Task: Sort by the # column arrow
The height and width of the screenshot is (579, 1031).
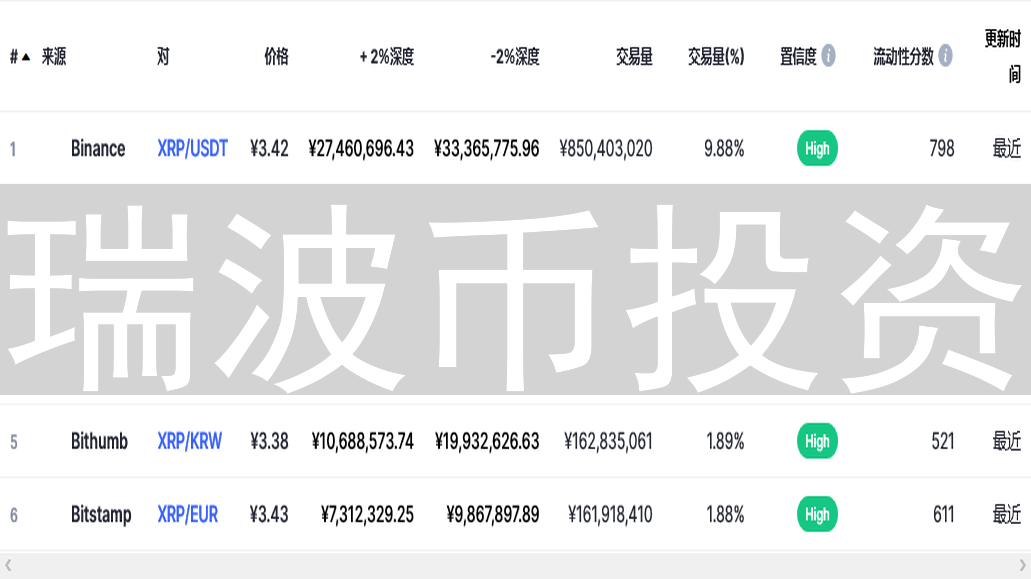Action: (26, 57)
